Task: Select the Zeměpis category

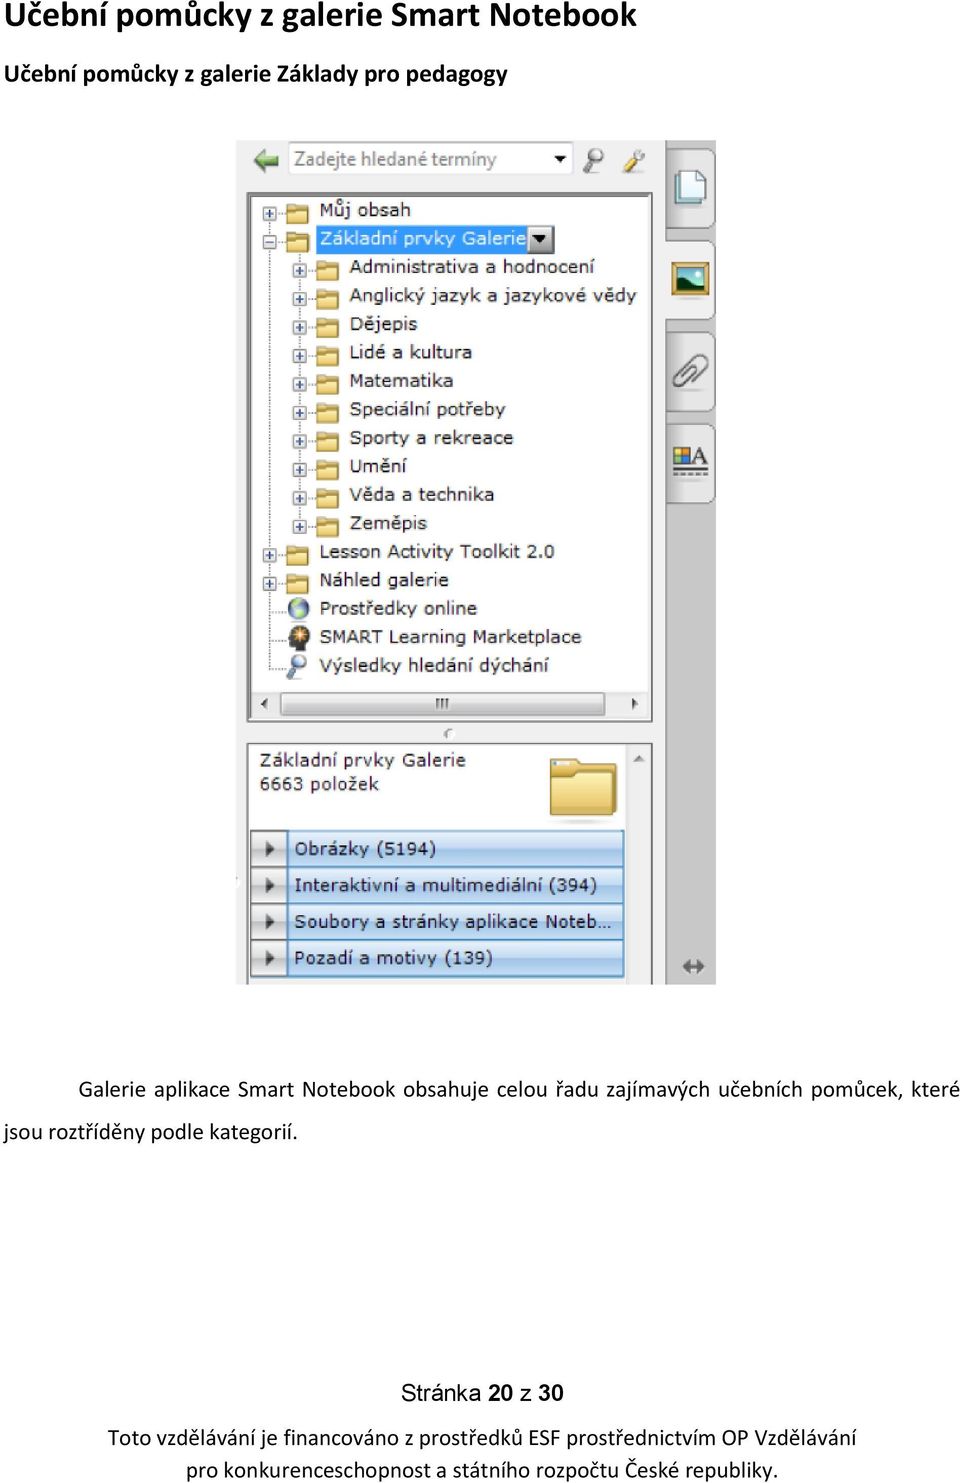Action: pyautogui.click(x=388, y=523)
